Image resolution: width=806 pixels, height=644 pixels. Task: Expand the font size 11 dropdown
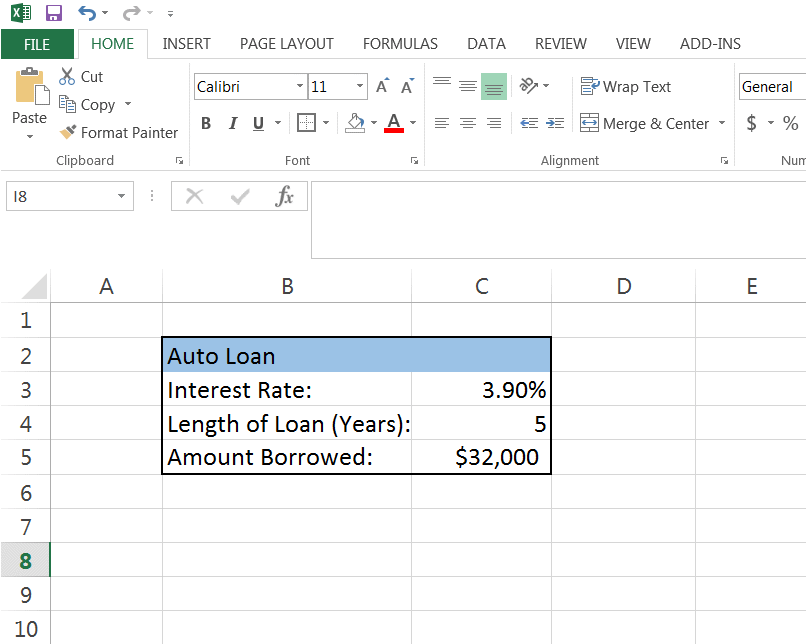pos(360,86)
